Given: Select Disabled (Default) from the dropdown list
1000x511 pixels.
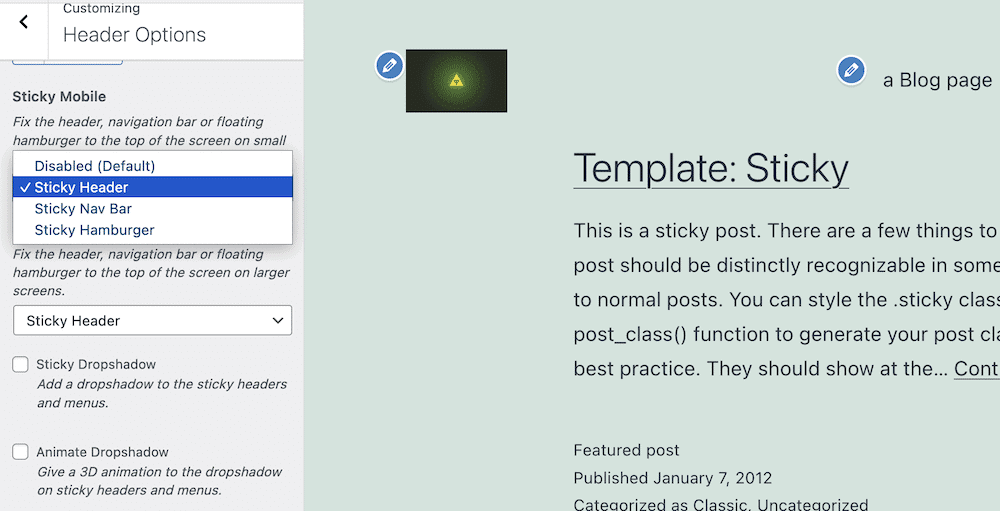Looking at the screenshot, I should point(95,166).
